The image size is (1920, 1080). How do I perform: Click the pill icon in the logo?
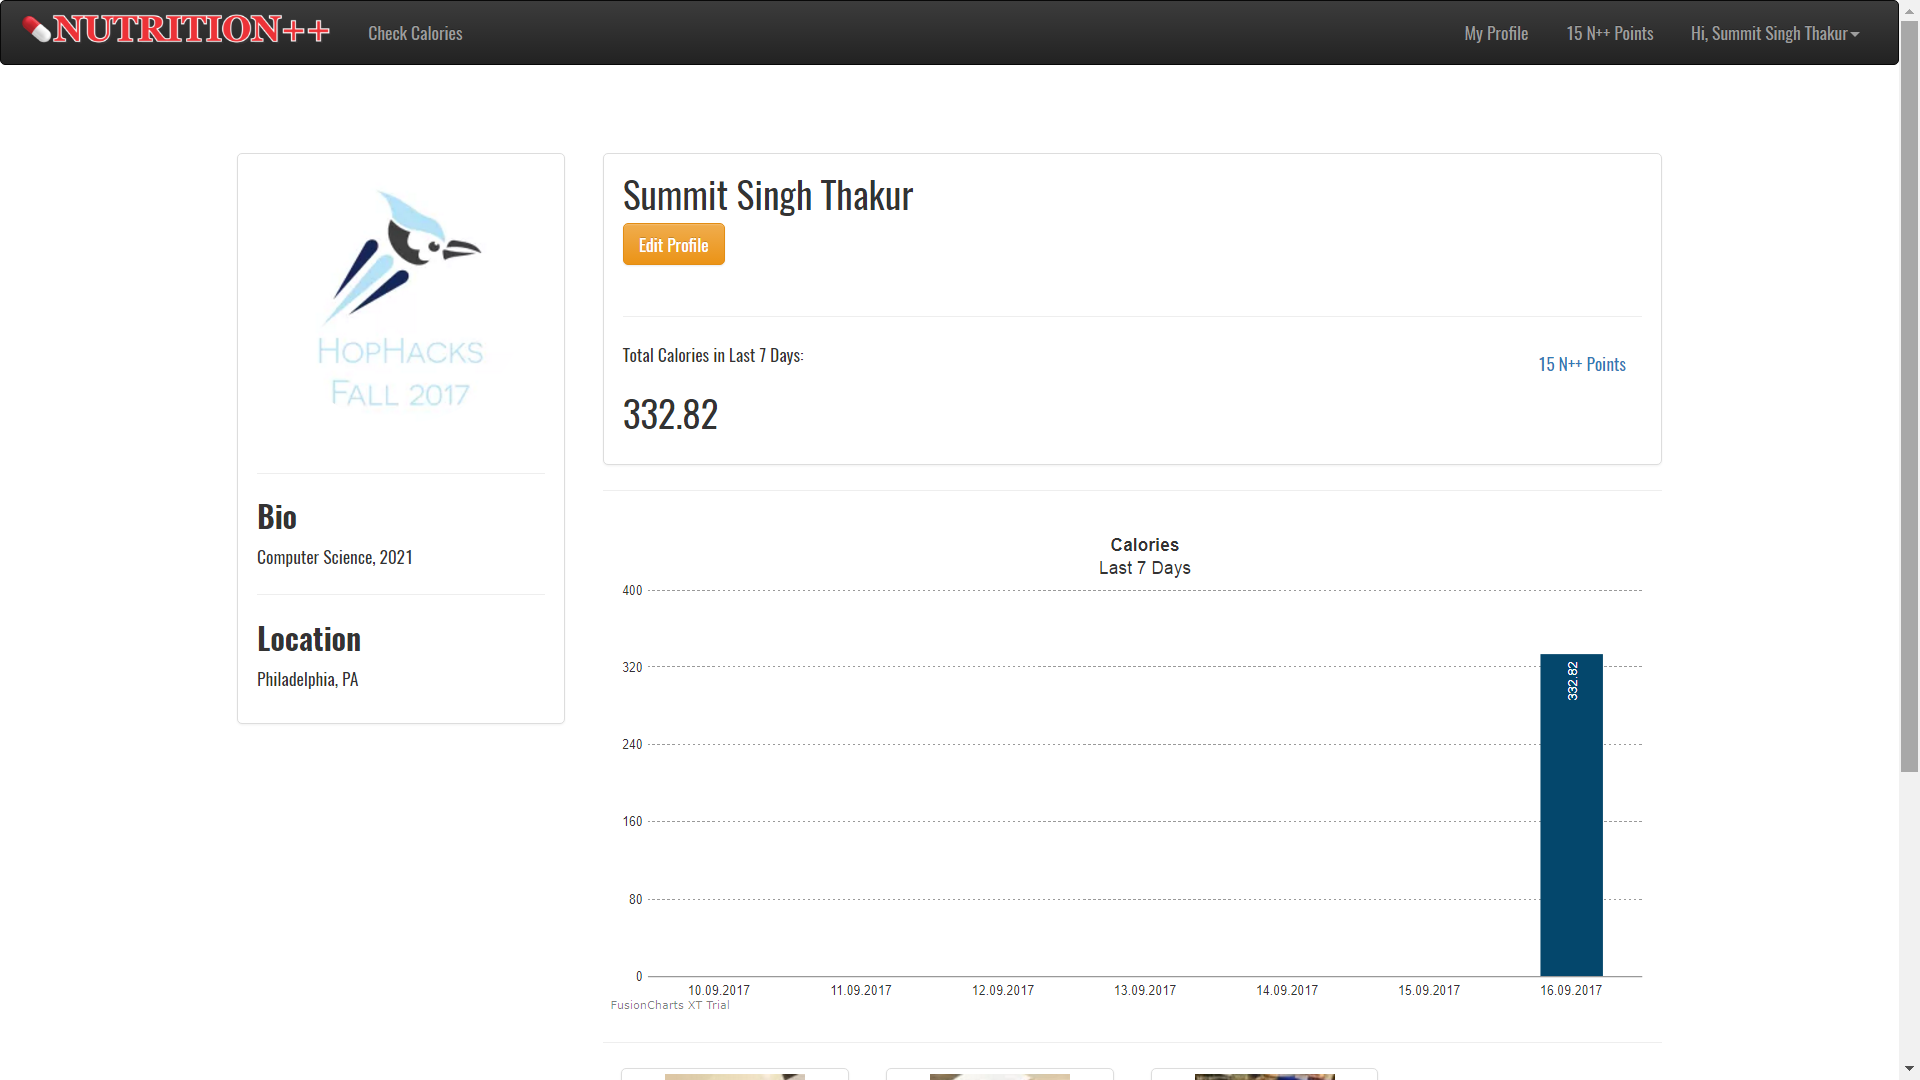click(x=36, y=30)
